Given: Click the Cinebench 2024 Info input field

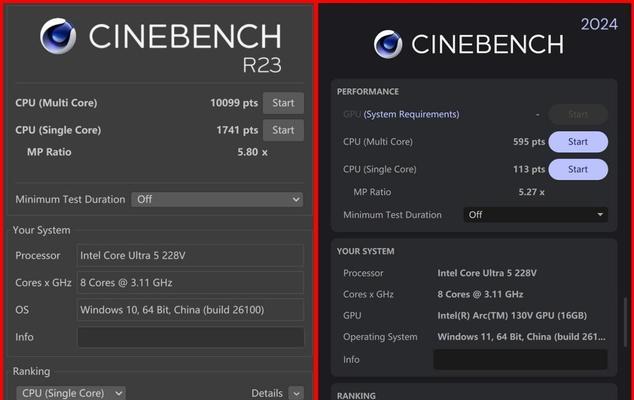Looking at the screenshot, I should click(520, 360).
